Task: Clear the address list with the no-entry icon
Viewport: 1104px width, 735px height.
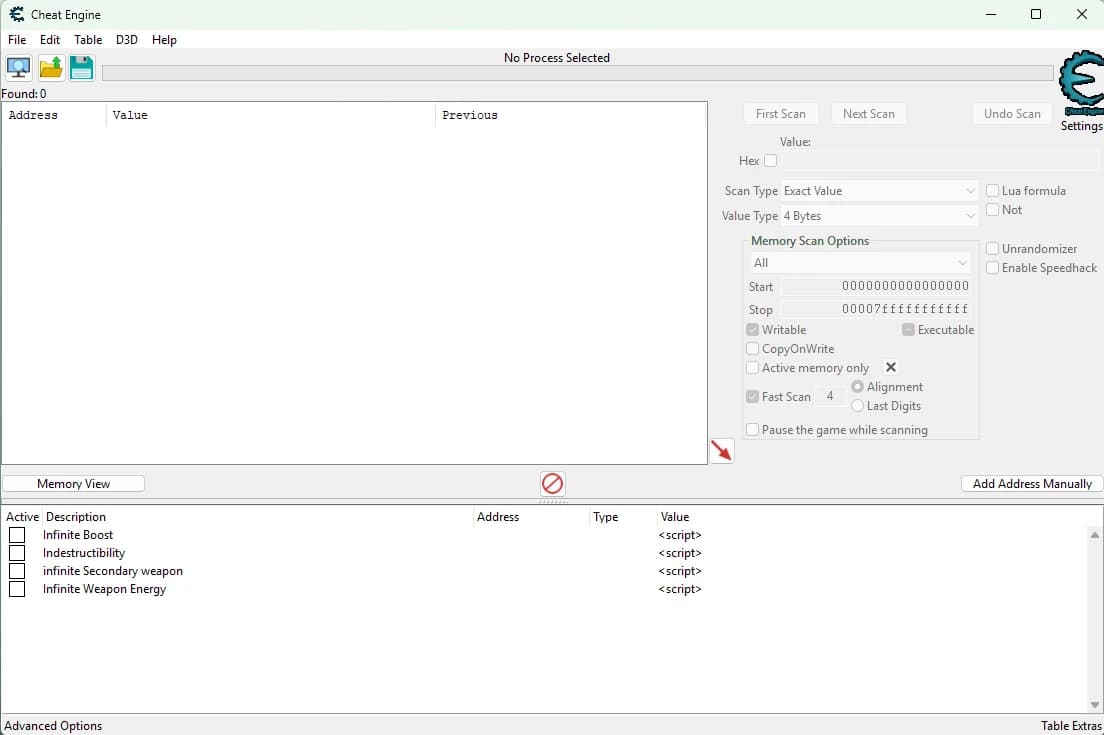Action: tap(553, 484)
